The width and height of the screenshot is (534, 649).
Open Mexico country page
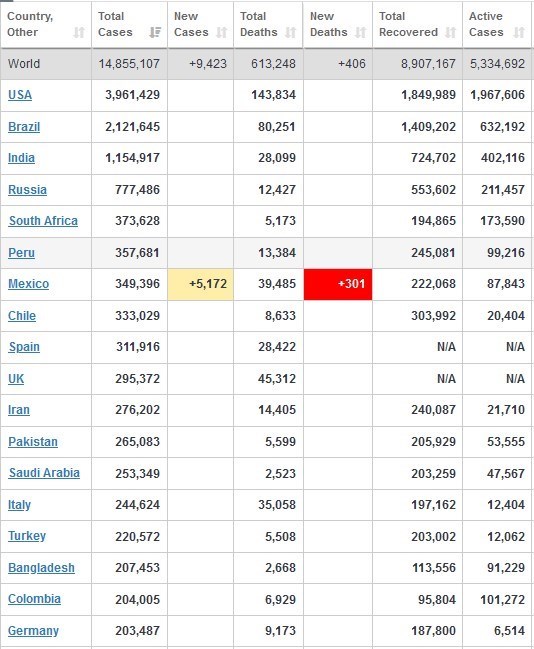point(29,284)
